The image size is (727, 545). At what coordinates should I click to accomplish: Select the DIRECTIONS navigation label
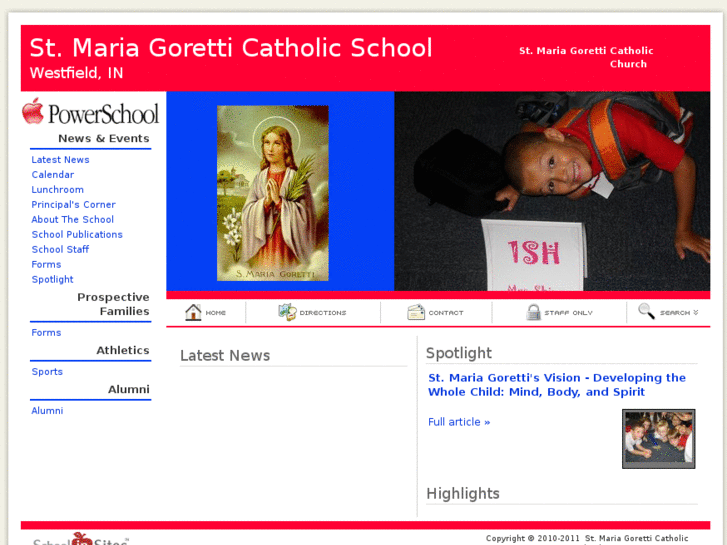(x=323, y=313)
